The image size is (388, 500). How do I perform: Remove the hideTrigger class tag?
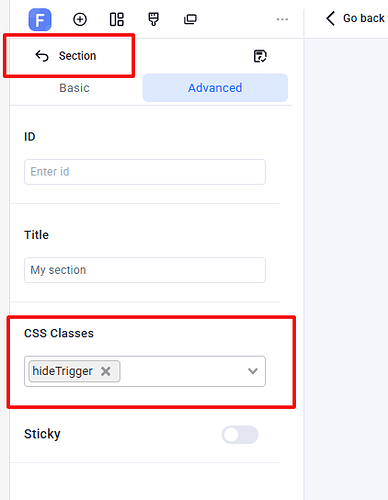[x=106, y=371]
